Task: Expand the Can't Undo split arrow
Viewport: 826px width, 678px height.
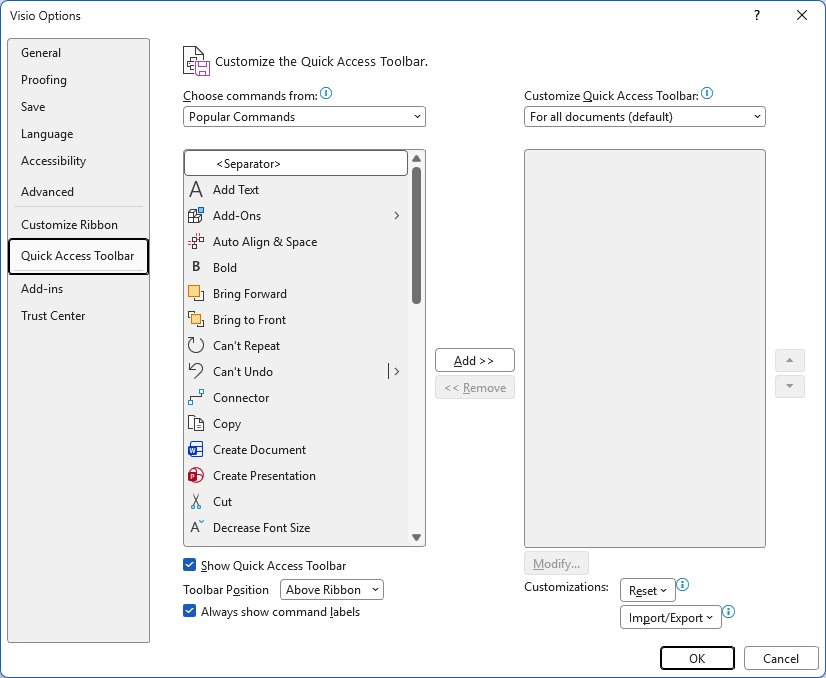Action: click(397, 371)
